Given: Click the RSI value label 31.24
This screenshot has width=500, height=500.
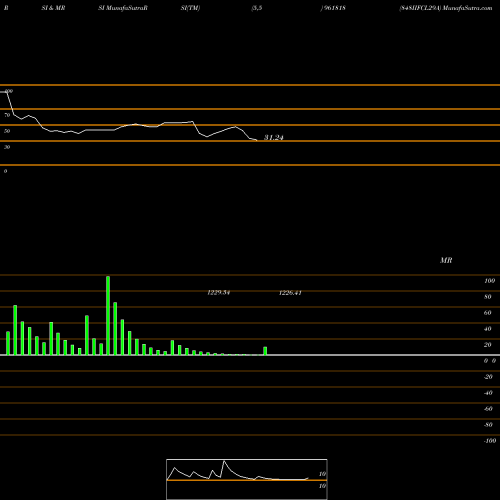Looking at the screenshot, I should pyautogui.click(x=274, y=137).
